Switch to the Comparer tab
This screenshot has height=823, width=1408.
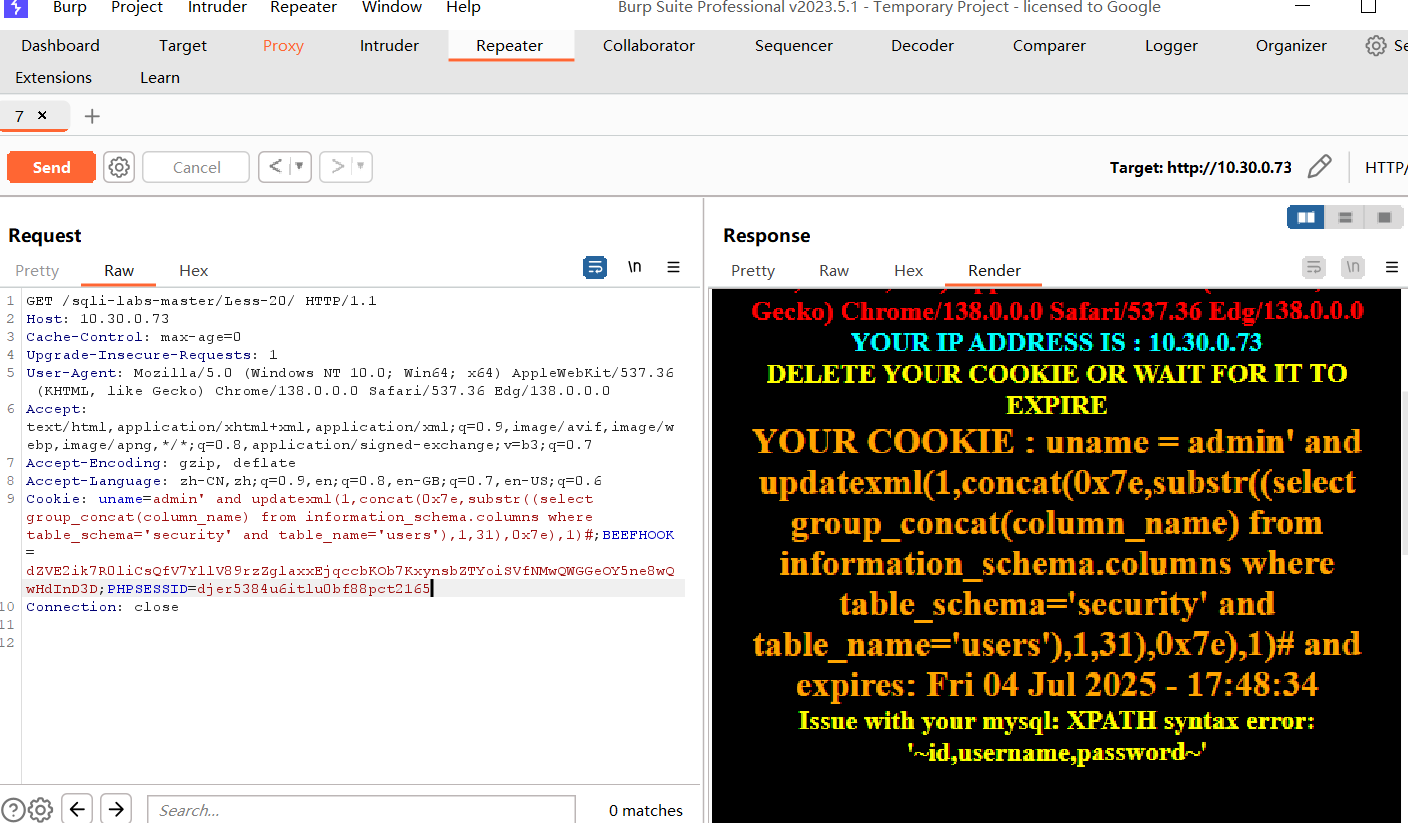(x=1050, y=46)
